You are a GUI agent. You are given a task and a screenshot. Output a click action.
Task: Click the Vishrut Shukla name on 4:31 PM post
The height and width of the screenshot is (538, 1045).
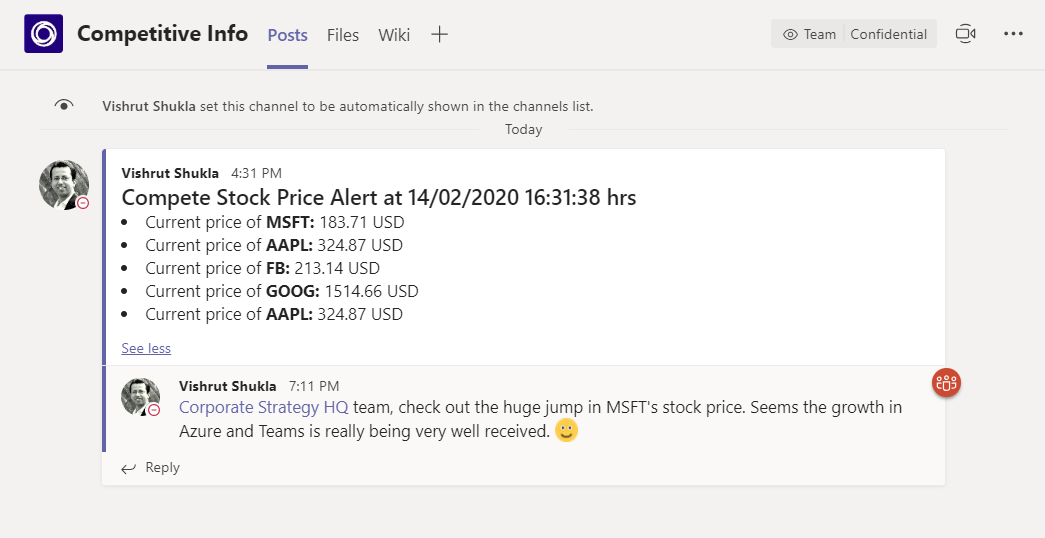pos(170,173)
